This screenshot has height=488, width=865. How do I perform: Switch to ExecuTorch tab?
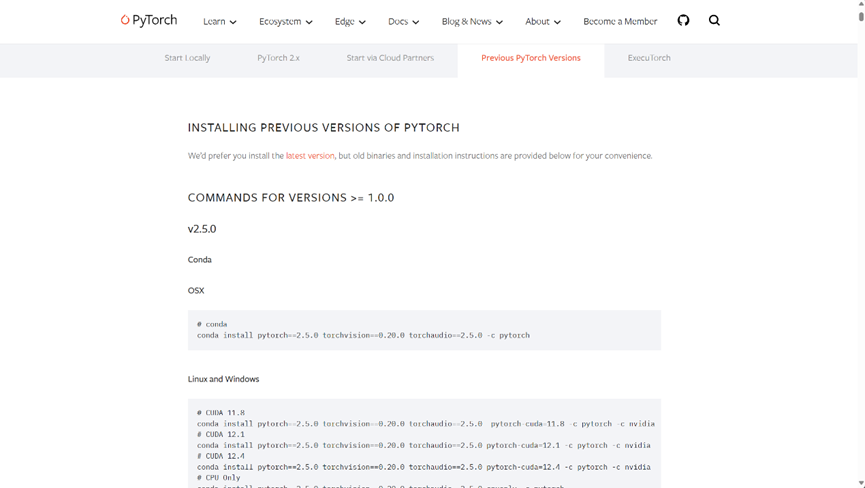click(x=649, y=58)
